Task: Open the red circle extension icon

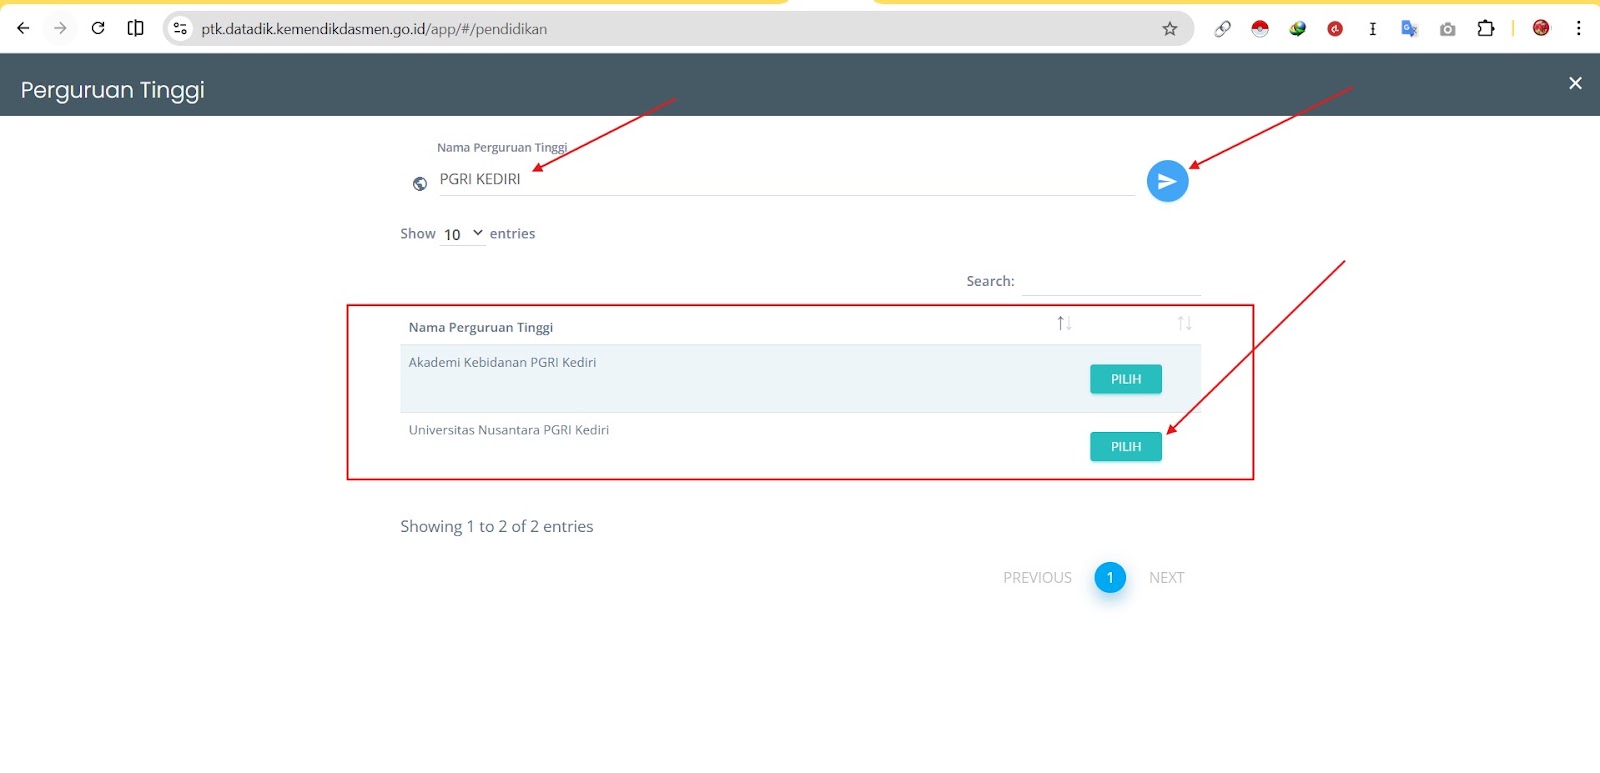Action: tap(1335, 29)
